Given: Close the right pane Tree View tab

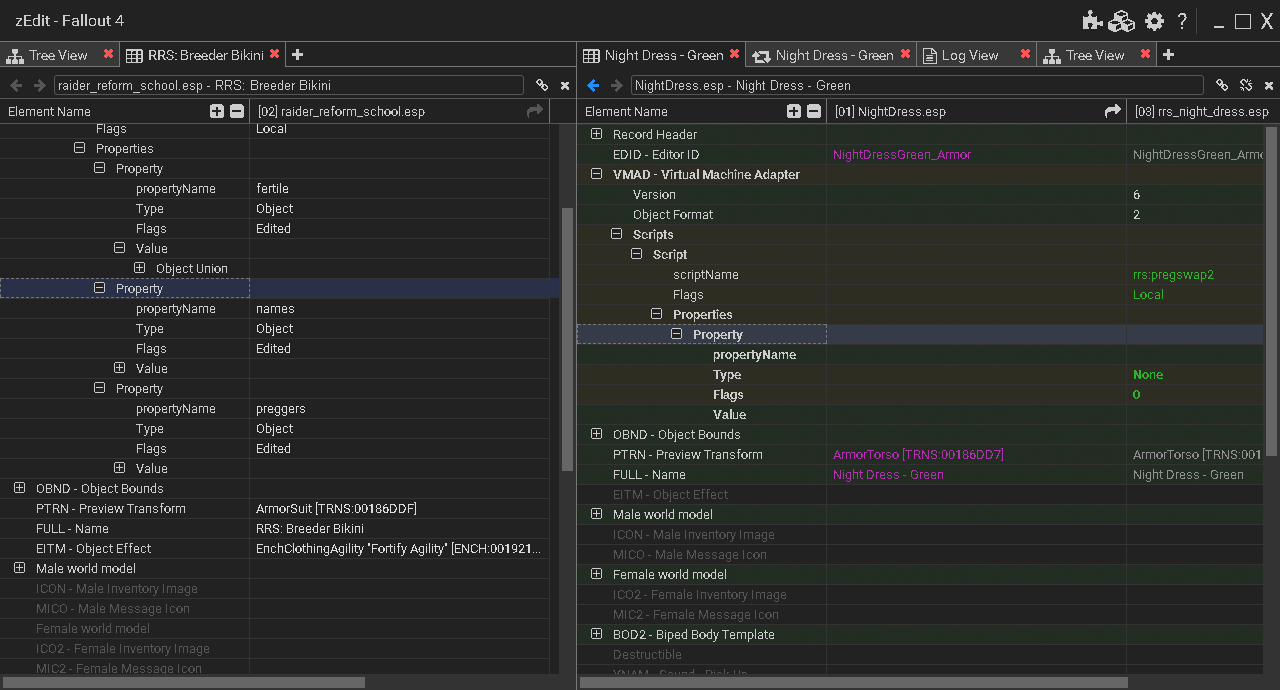Looking at the screenshot, I should pos(1145,54).
